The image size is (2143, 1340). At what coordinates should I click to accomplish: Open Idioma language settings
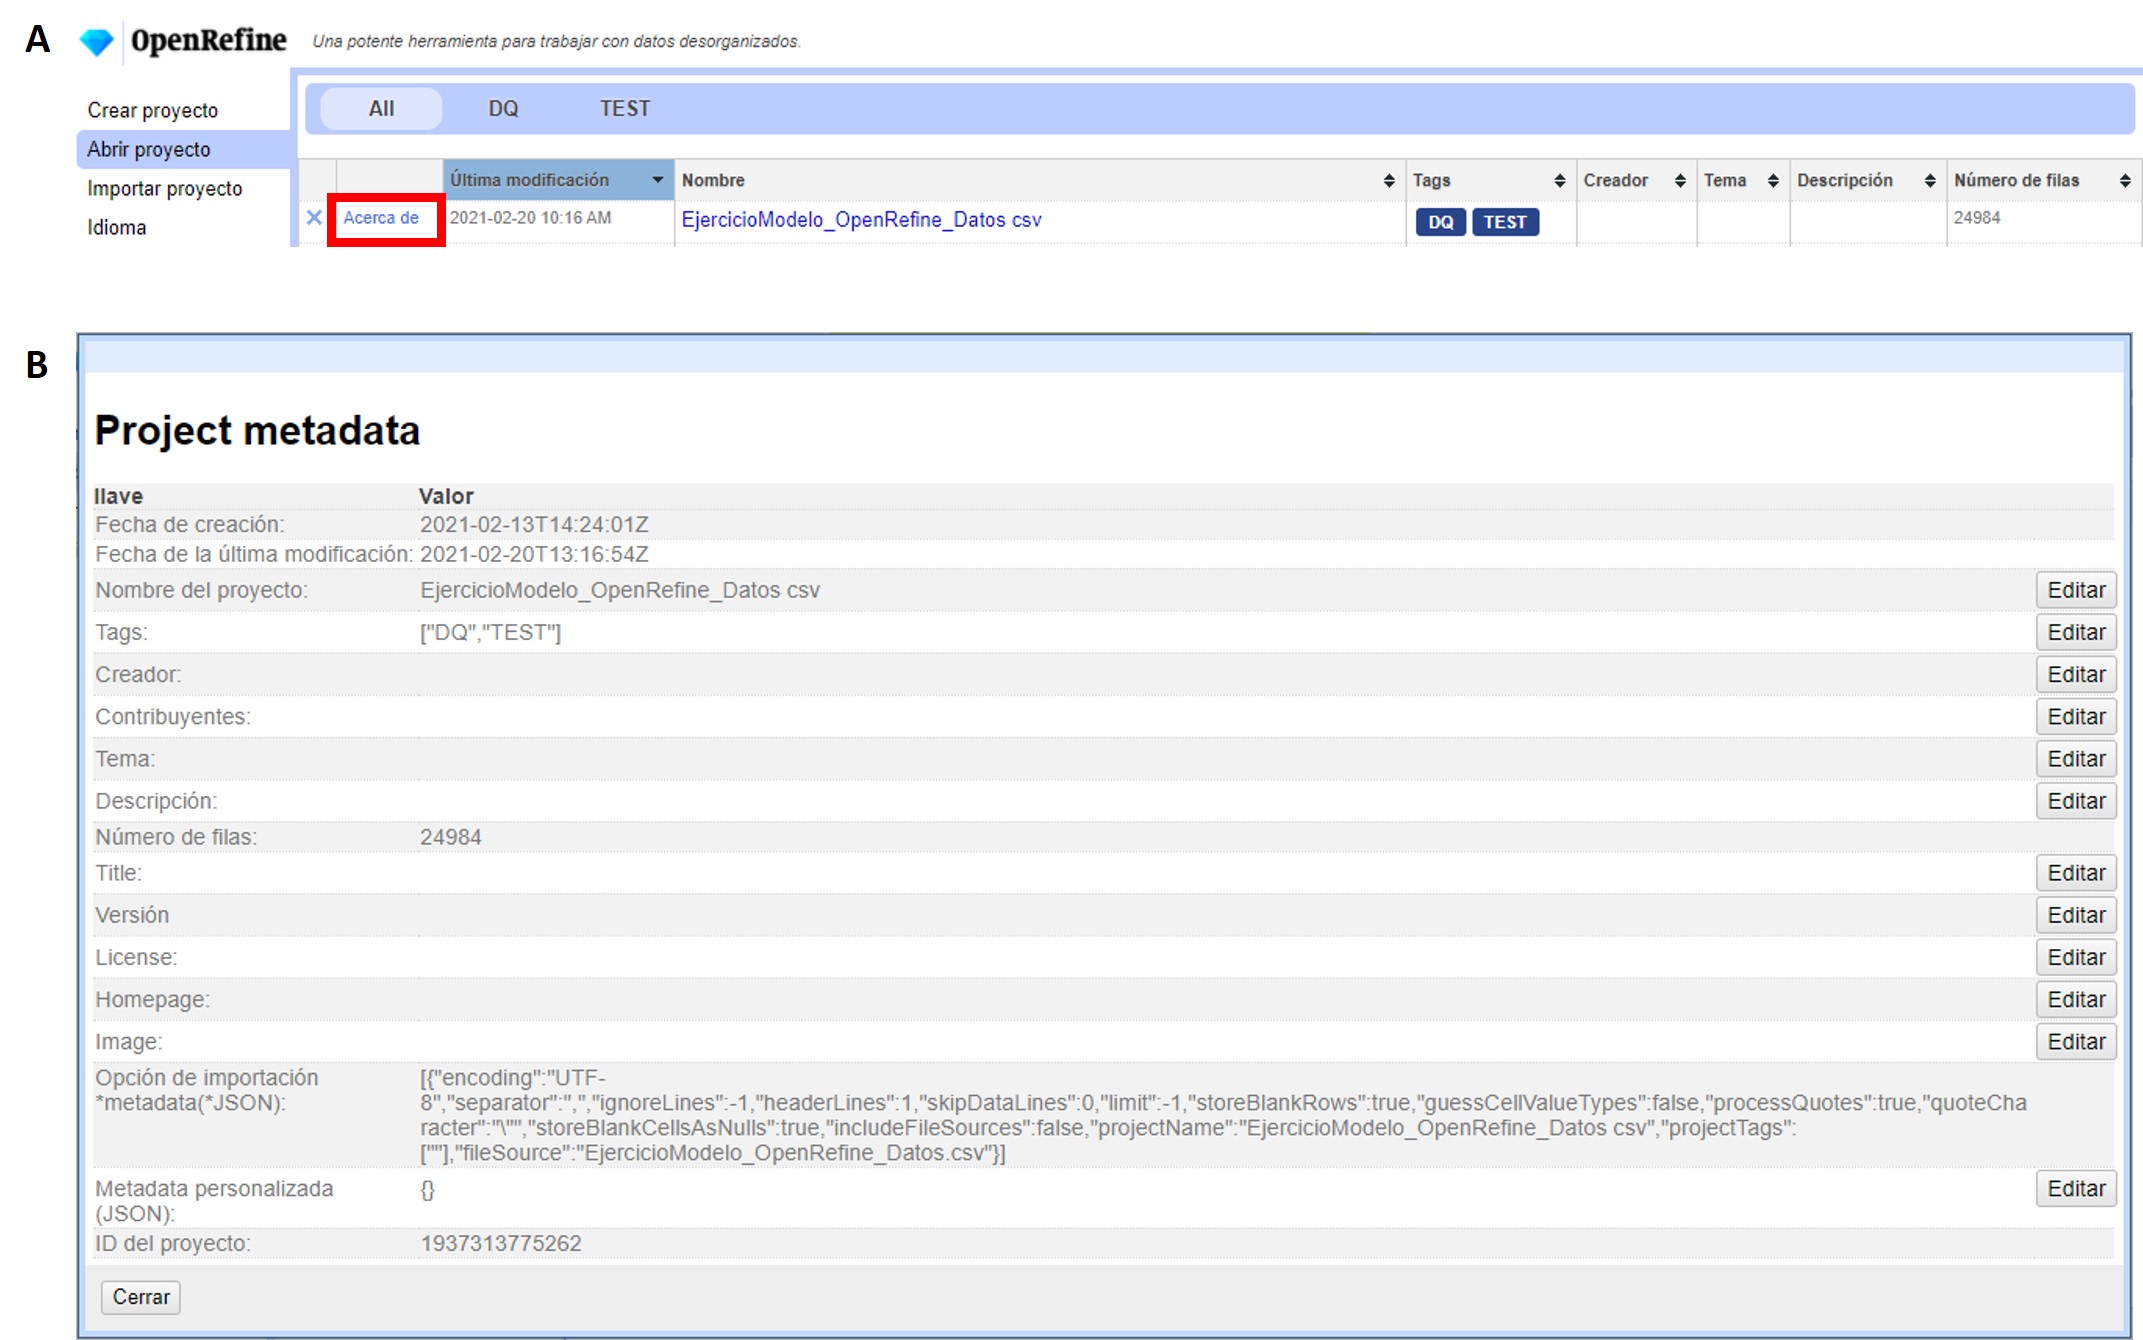click(117, 227)
